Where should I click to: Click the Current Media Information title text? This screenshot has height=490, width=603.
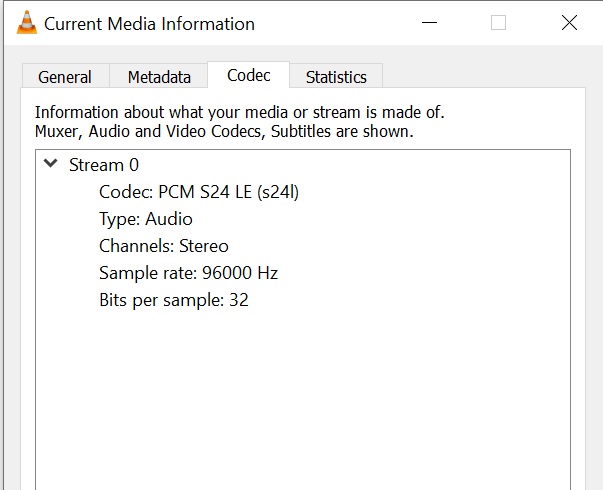coord(150,24)
